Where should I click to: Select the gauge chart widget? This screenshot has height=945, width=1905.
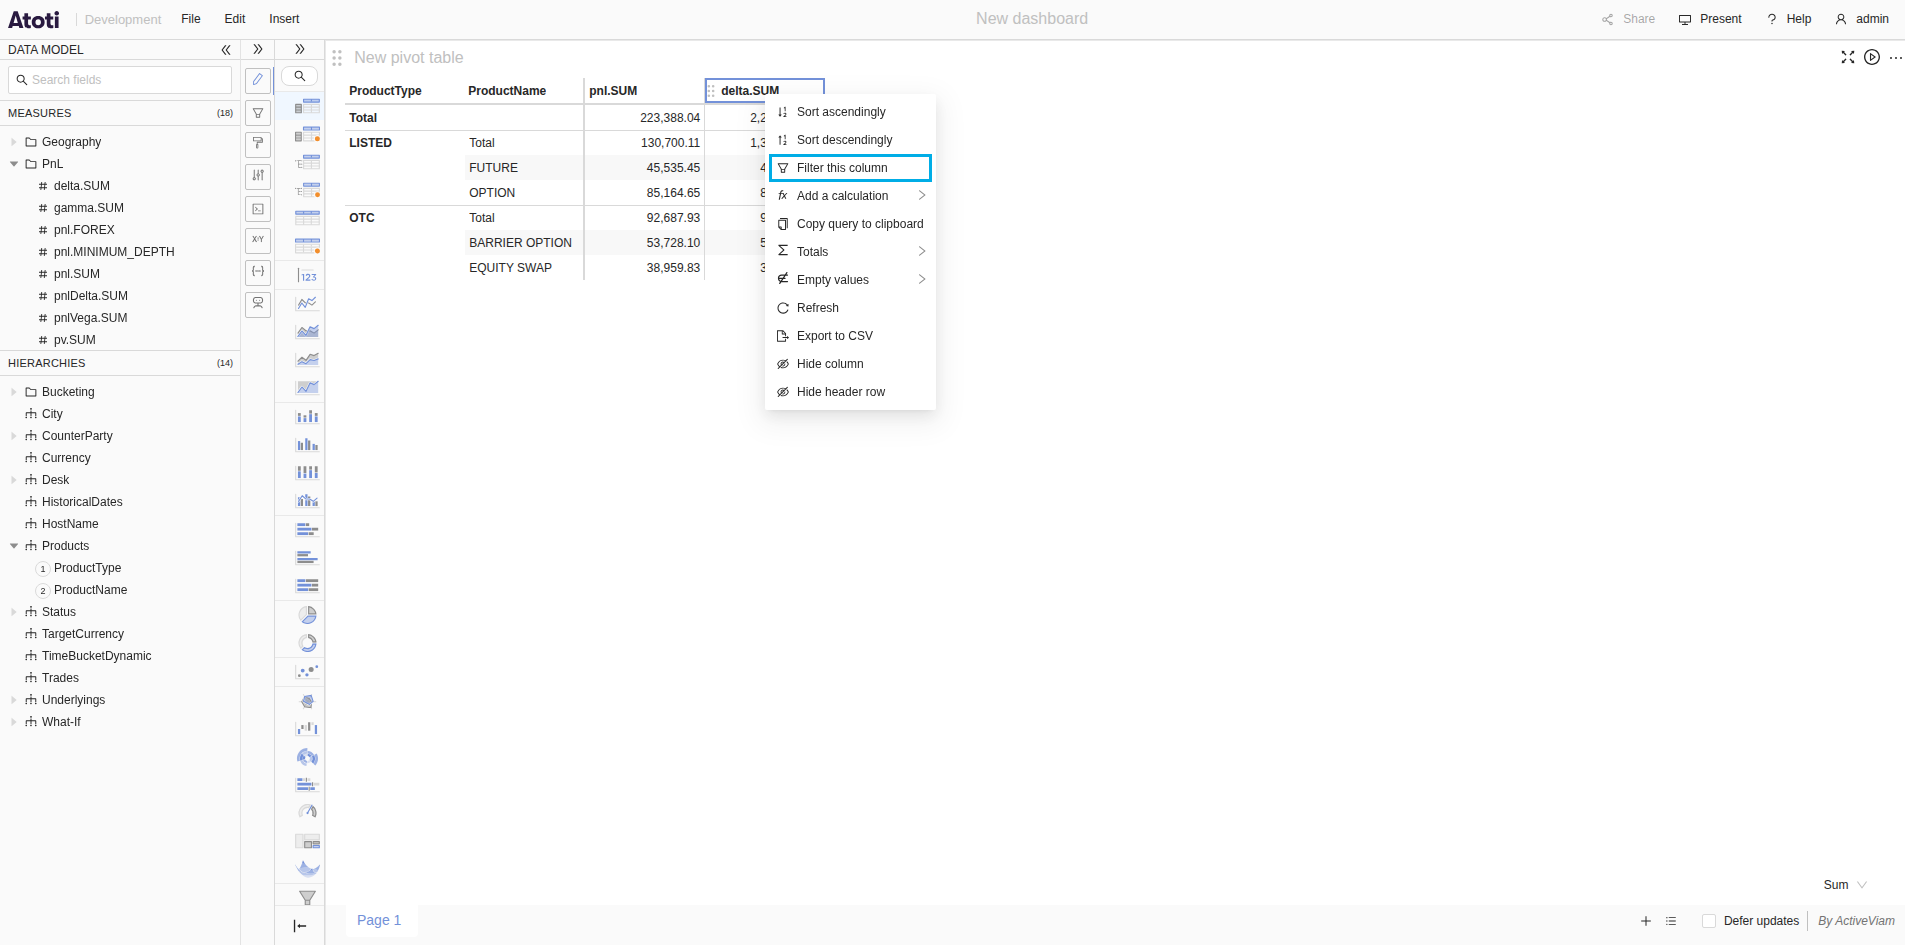[308, 812]
